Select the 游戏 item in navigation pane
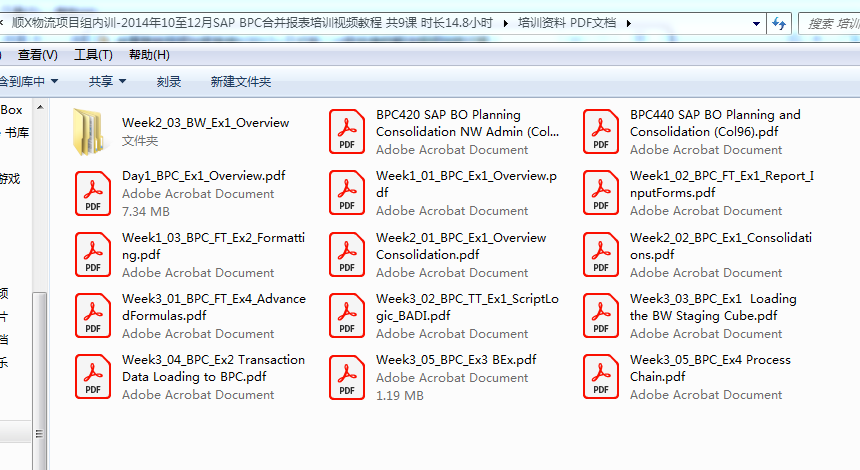This screenshot has height=470, width=860. pos(10,179)
